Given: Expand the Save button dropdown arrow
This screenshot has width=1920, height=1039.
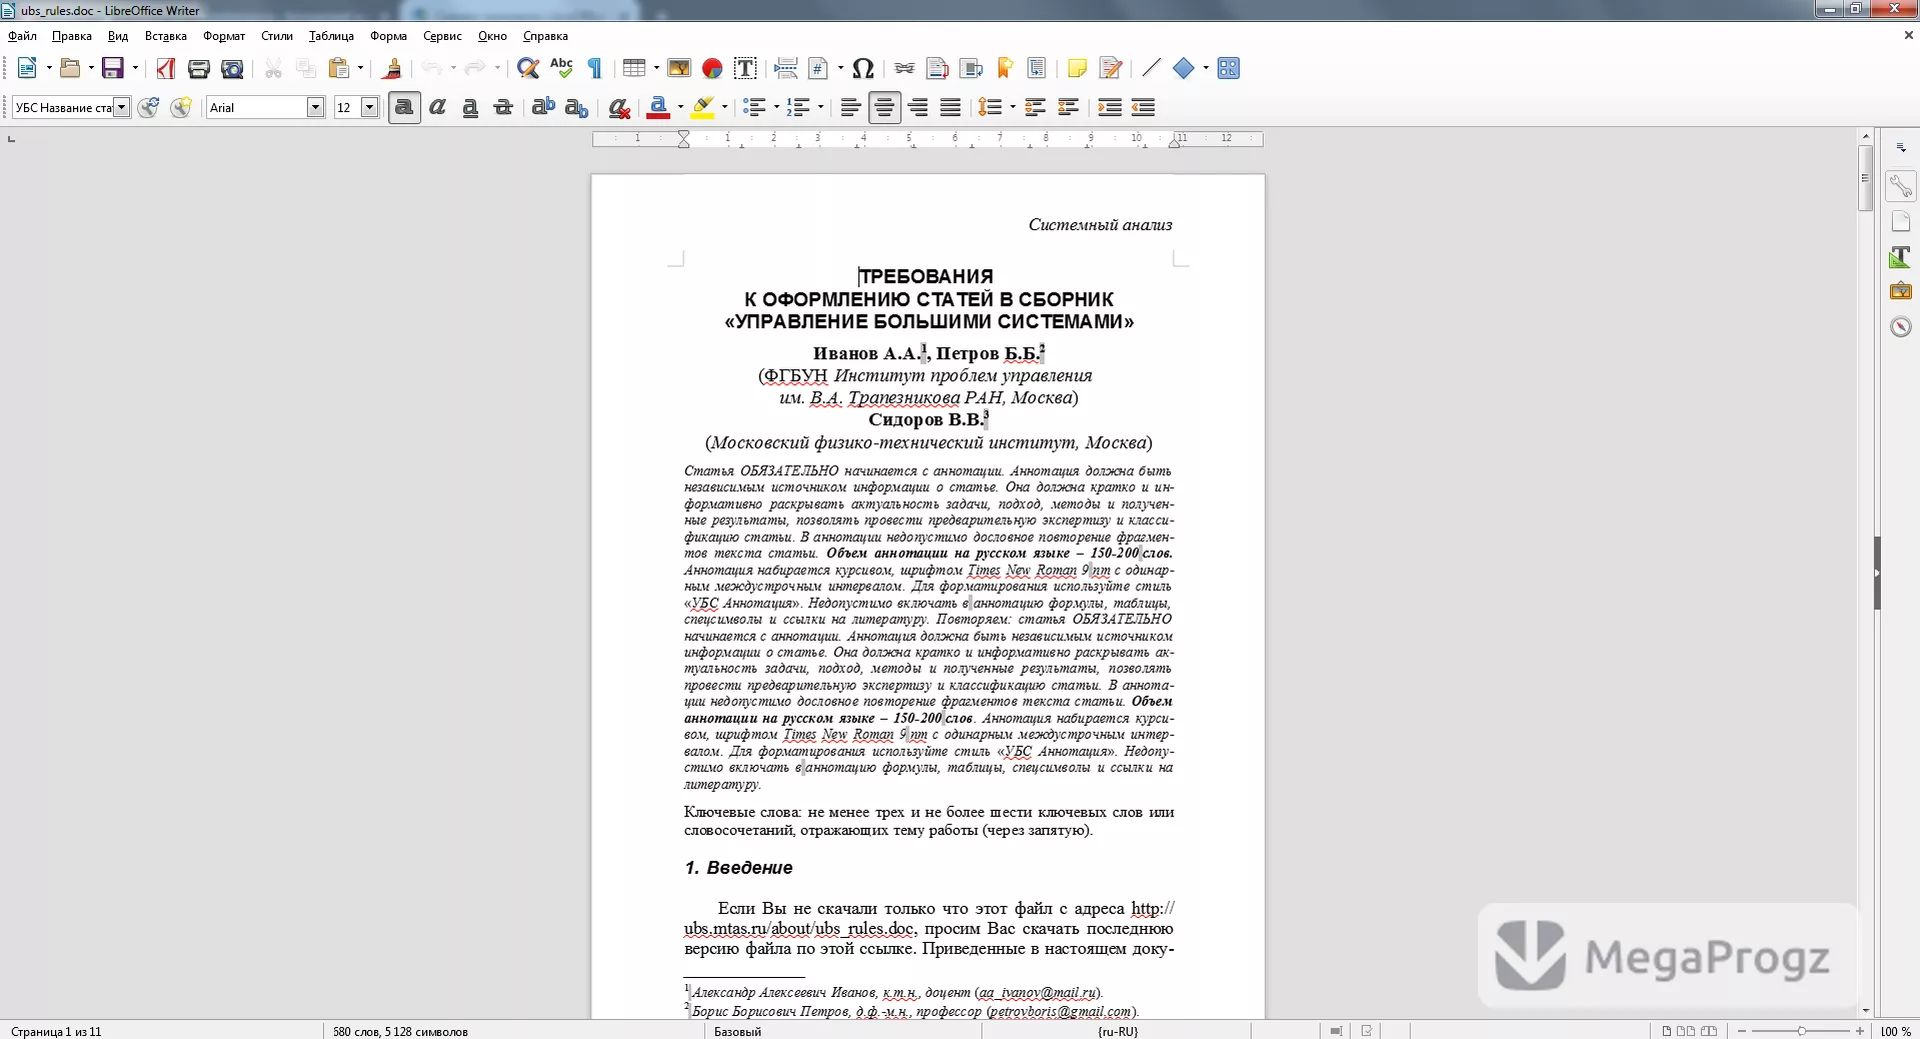Looking at the screenshot, I should tap(135, 68).
